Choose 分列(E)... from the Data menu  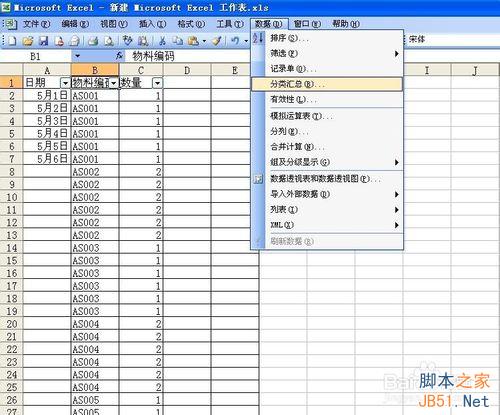327,131
